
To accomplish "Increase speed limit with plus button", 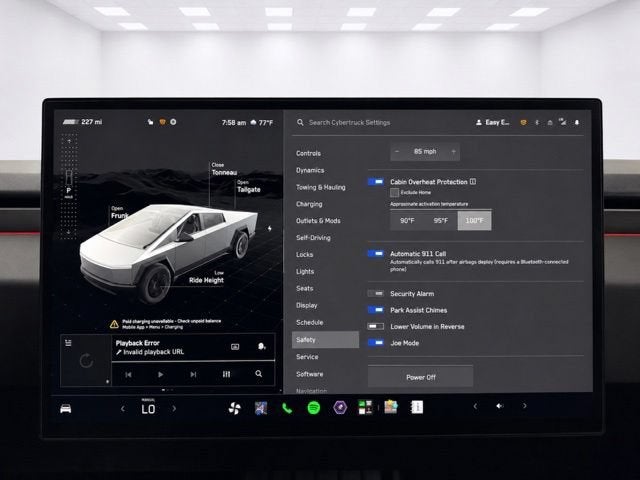I will pyautogui.click(x=453, y=151).
